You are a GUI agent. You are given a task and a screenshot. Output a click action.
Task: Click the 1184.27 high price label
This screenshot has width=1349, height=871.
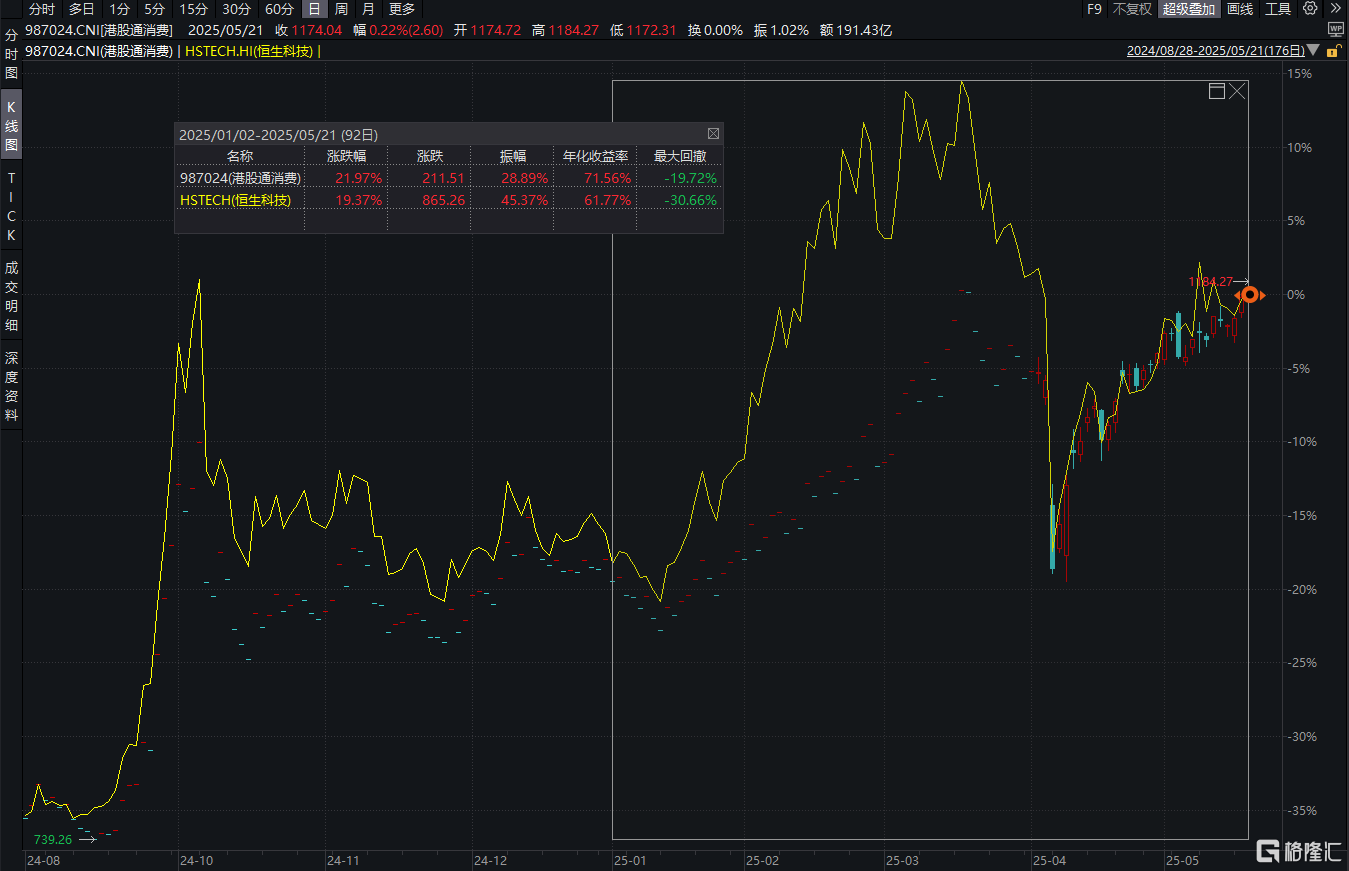(x=1210, y=282)
